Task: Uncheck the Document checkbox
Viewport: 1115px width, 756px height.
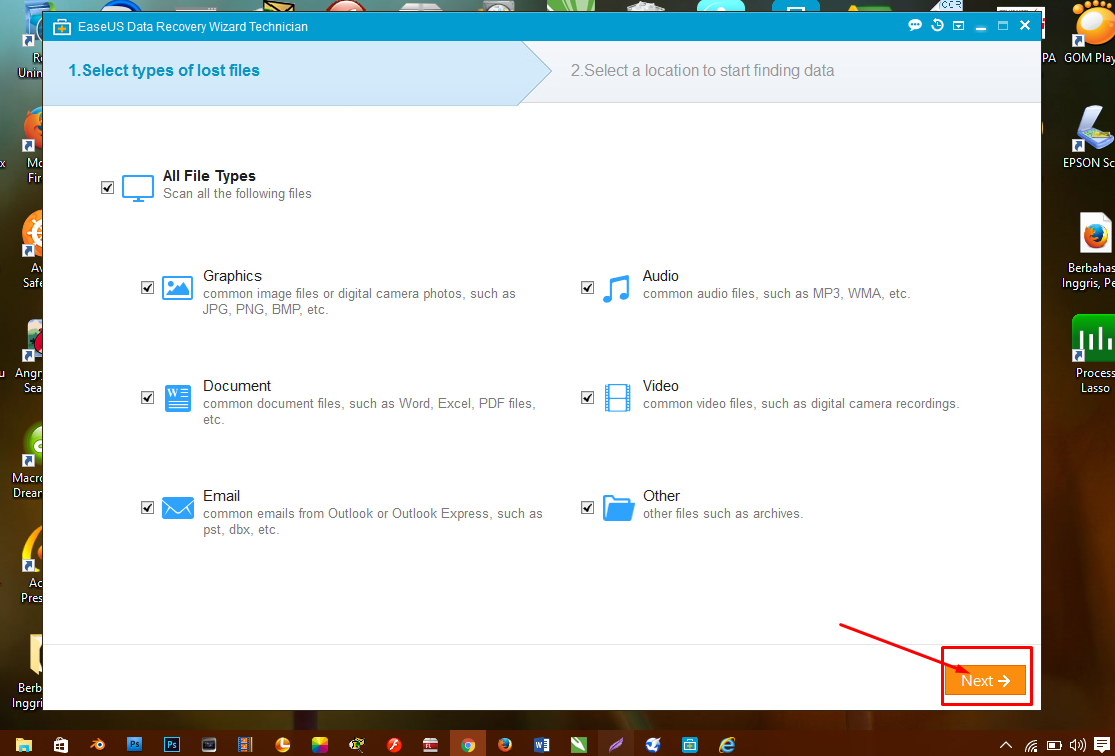Action: tap(147, 398)
